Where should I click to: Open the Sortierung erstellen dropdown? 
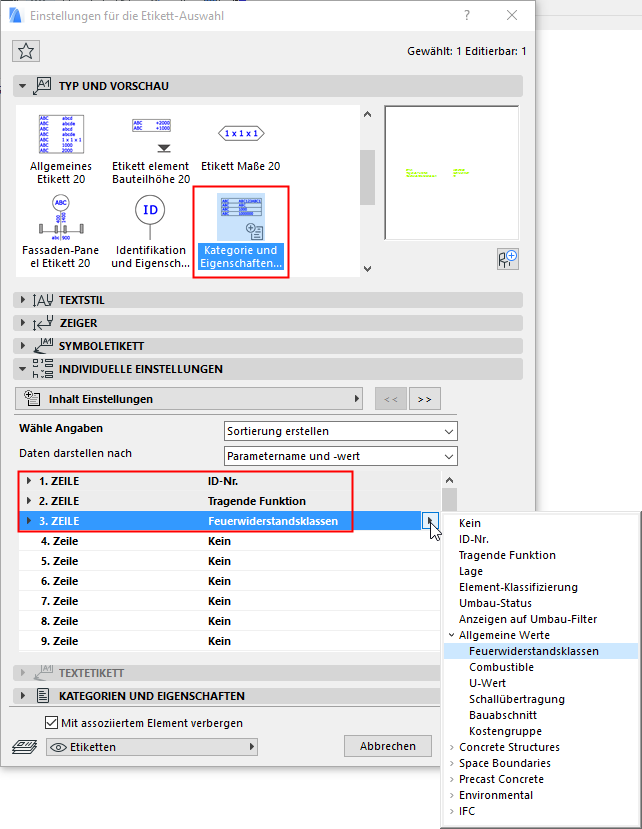341,431
